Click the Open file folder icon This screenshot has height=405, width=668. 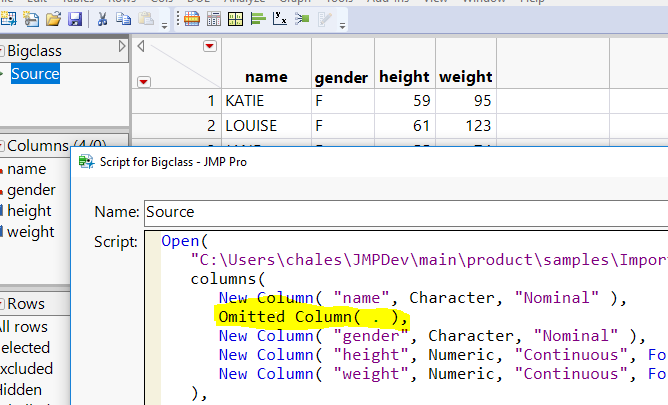click(x=53, y=19)
